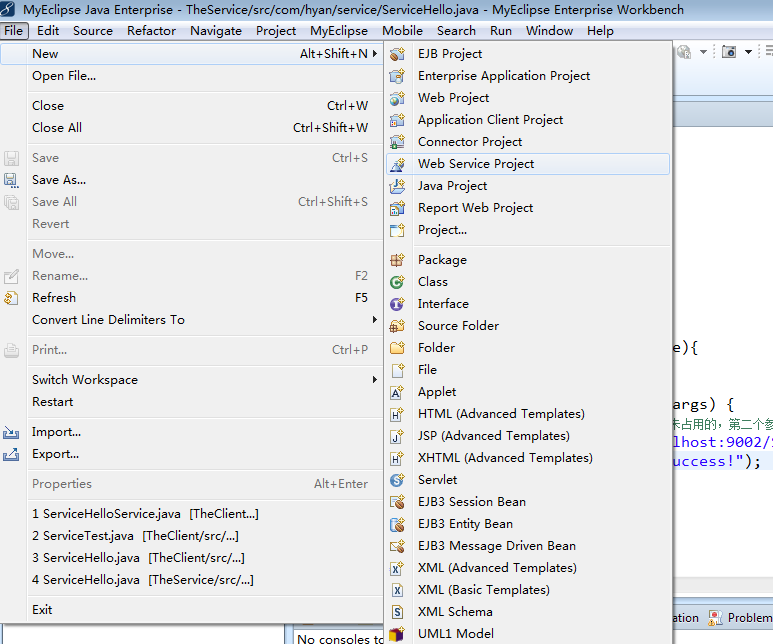
Task: Select HTML (Advanced Templates)
Action: click(x=528, y=414)
